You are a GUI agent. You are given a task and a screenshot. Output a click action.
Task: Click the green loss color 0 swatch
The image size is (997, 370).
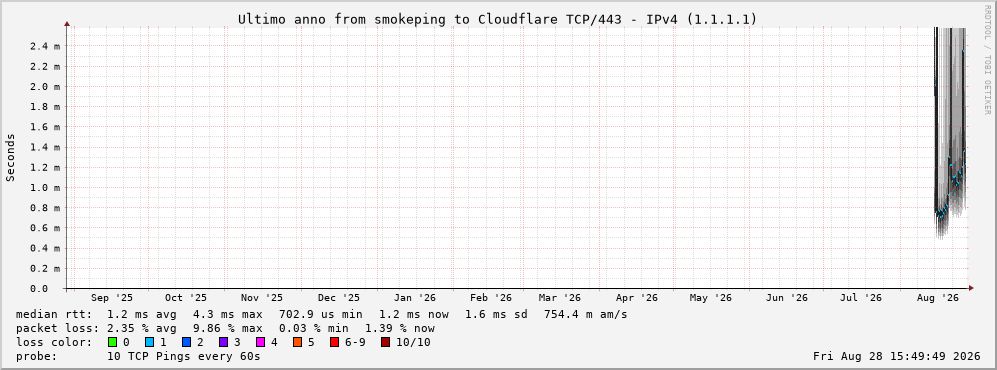tap(113, 343)
